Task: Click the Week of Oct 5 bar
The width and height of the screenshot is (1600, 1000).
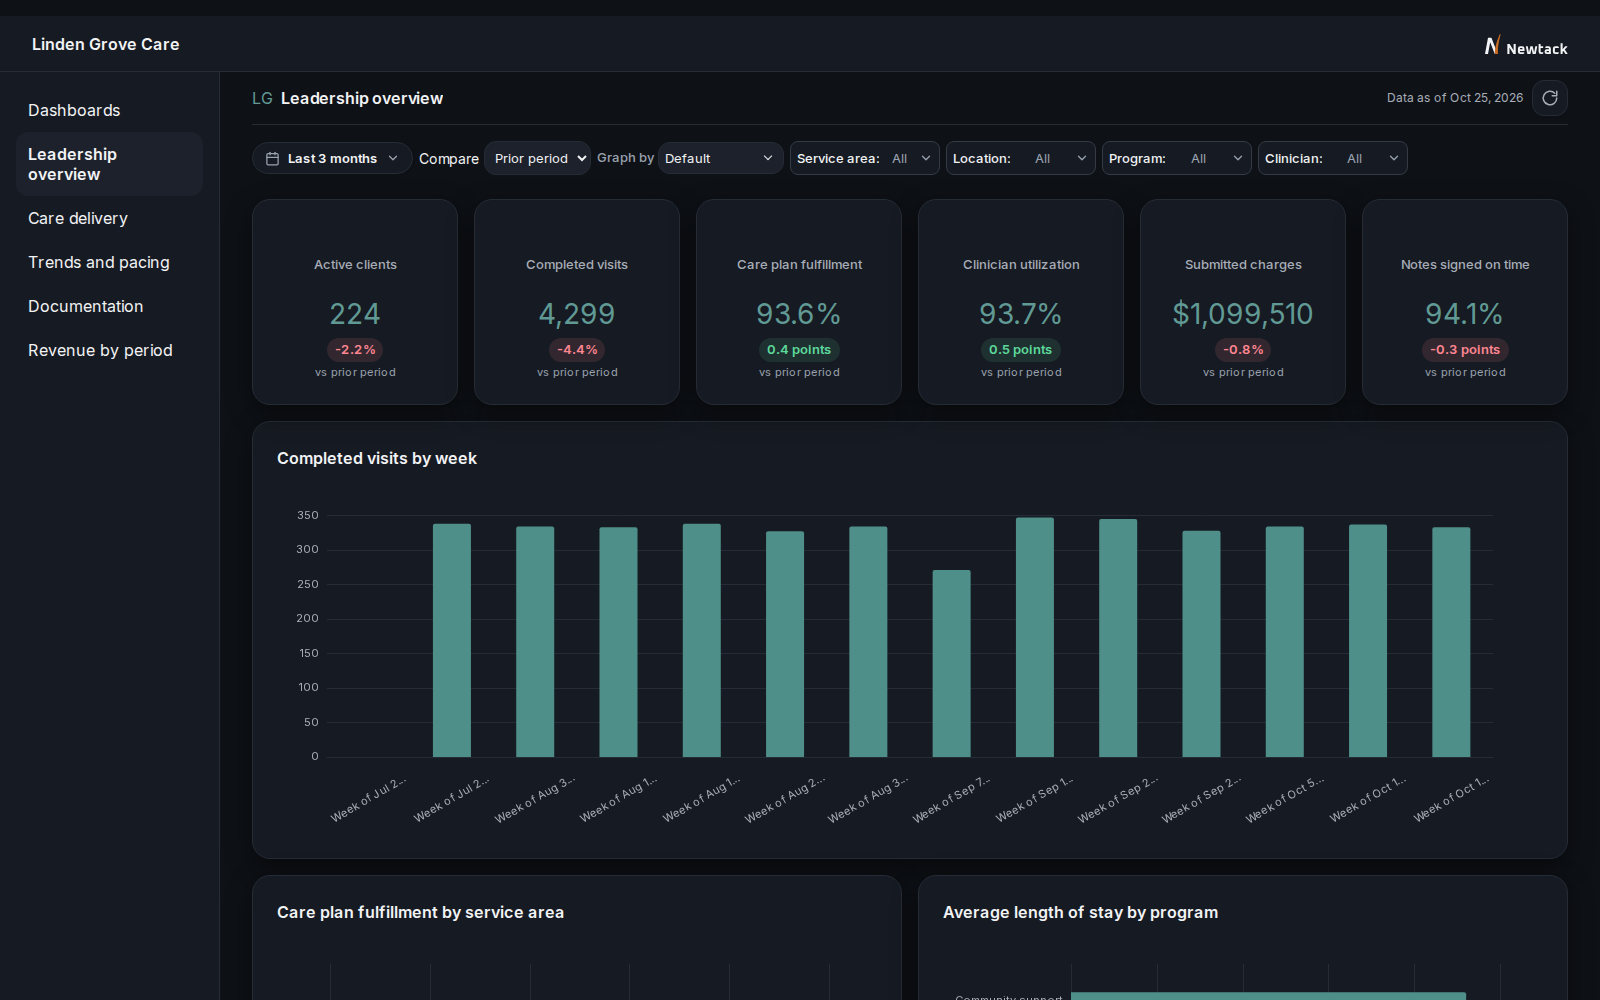Action: pos(1285,641)
